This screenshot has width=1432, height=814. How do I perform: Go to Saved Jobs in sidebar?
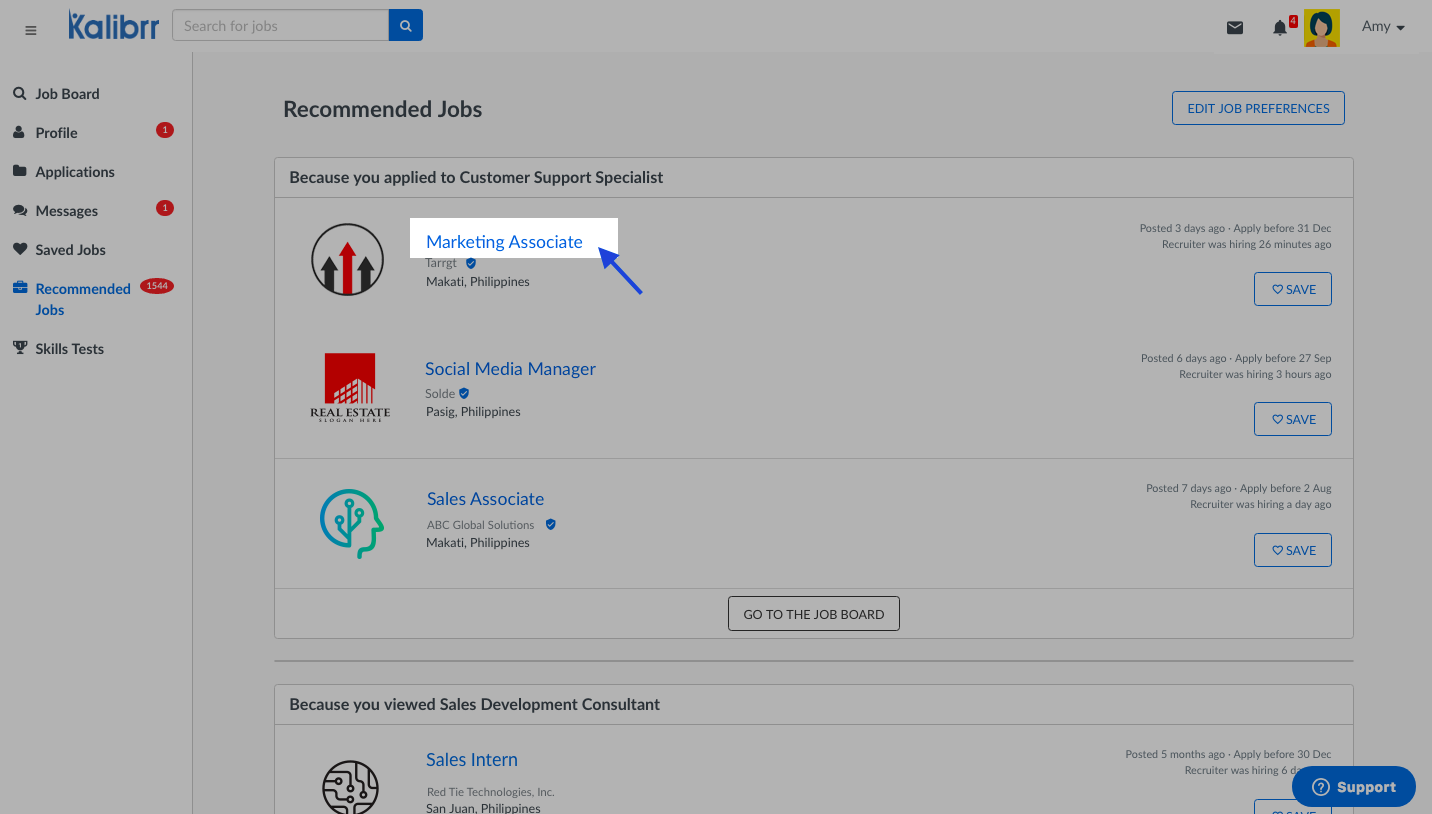point(70,250)
